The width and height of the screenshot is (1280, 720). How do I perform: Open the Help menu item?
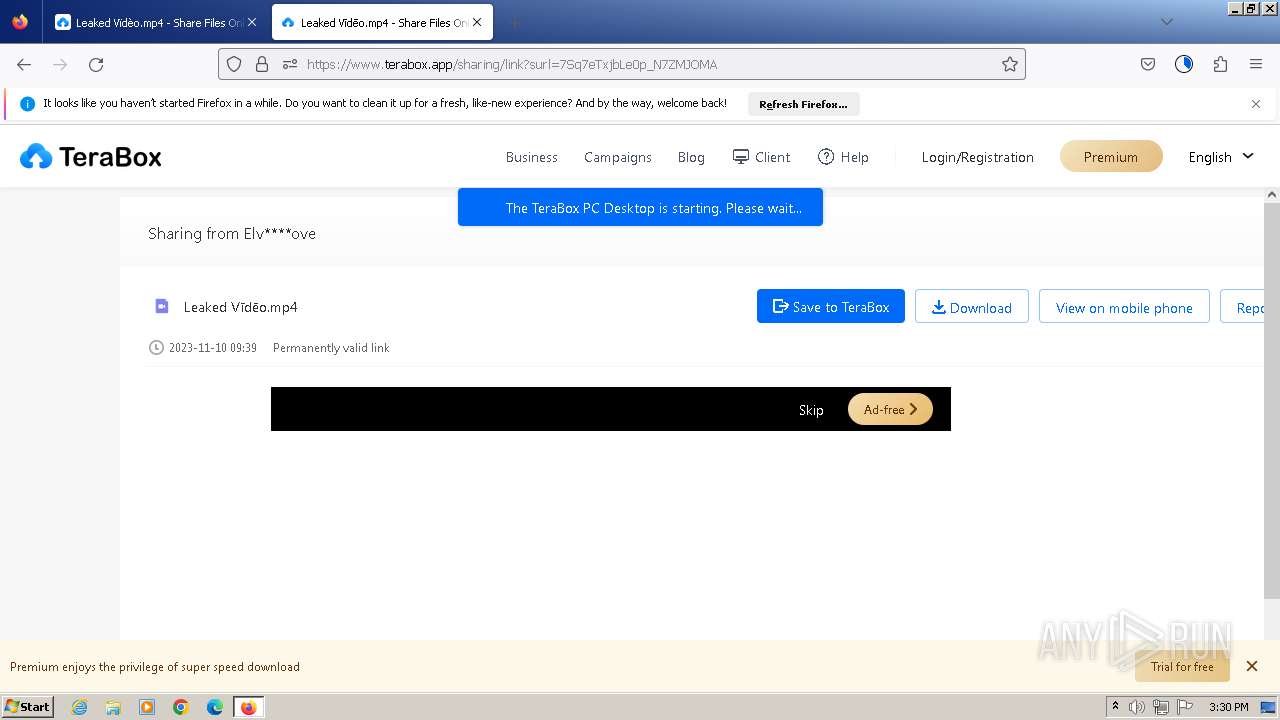(x=843, y=157)
